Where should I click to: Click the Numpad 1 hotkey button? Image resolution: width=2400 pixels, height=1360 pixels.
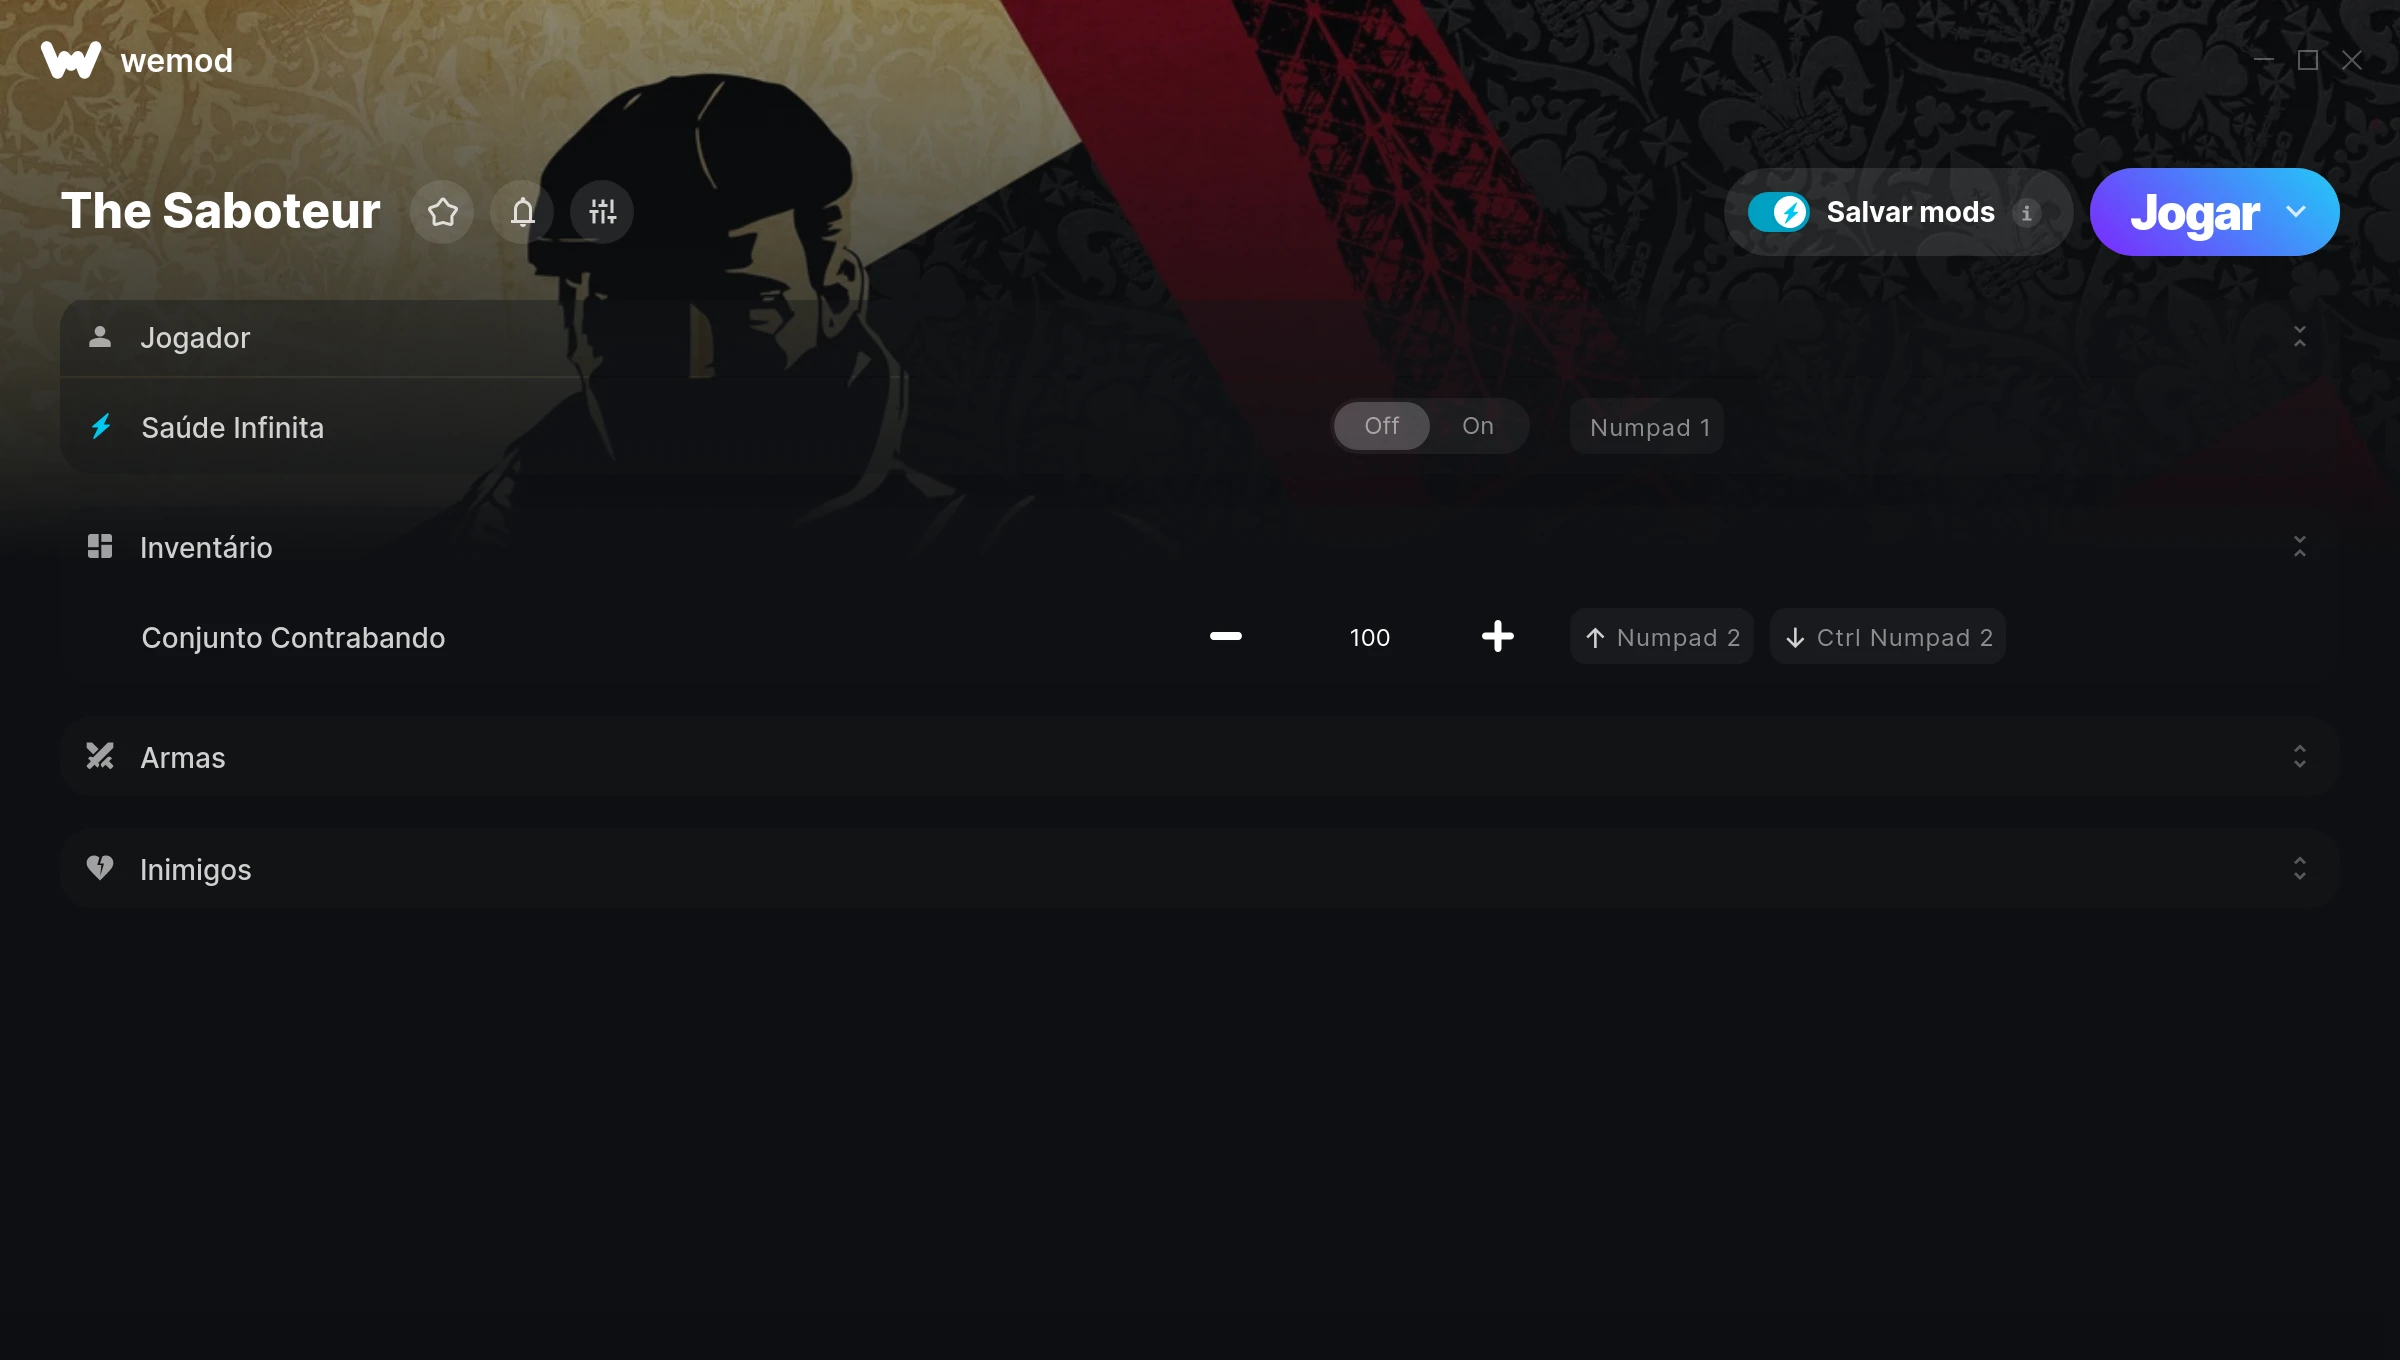pyautogui.click(x=1647, y=427)
